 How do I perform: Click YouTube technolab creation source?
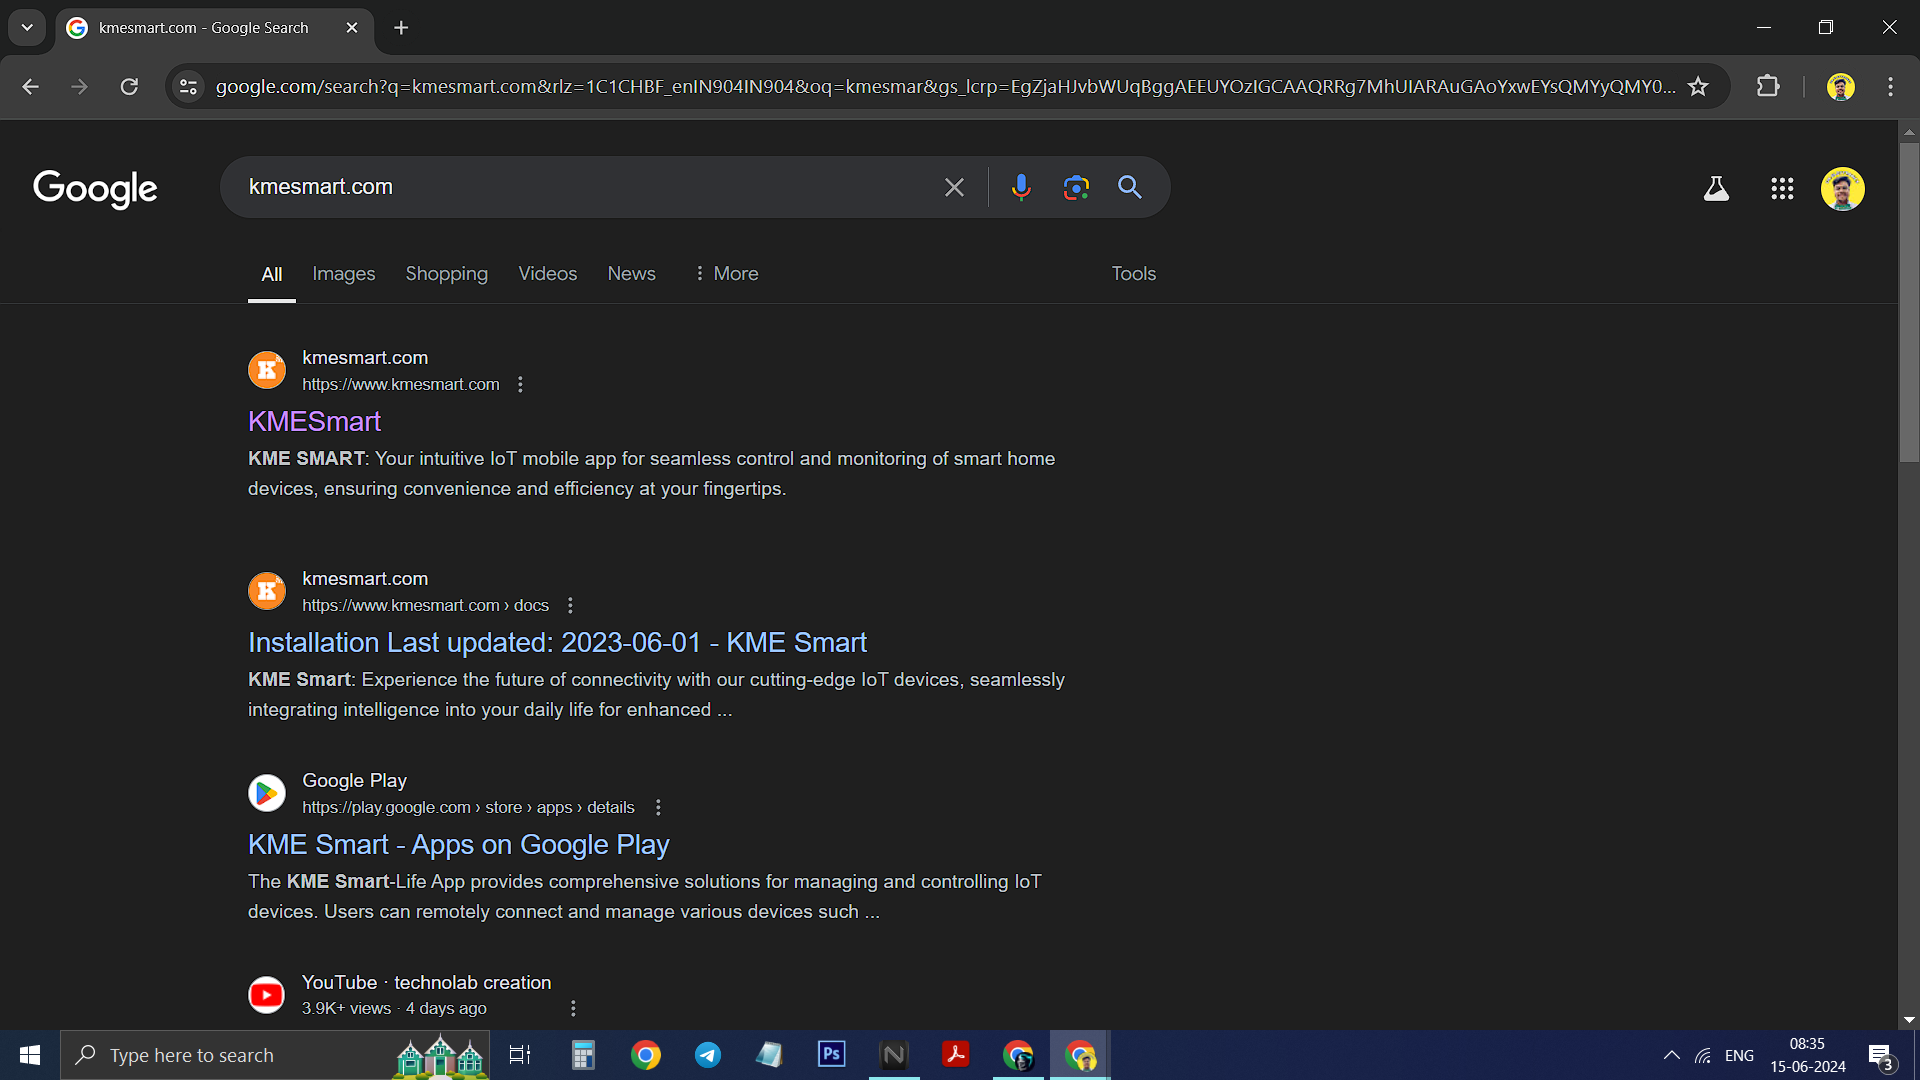click(x=427, y=983)
